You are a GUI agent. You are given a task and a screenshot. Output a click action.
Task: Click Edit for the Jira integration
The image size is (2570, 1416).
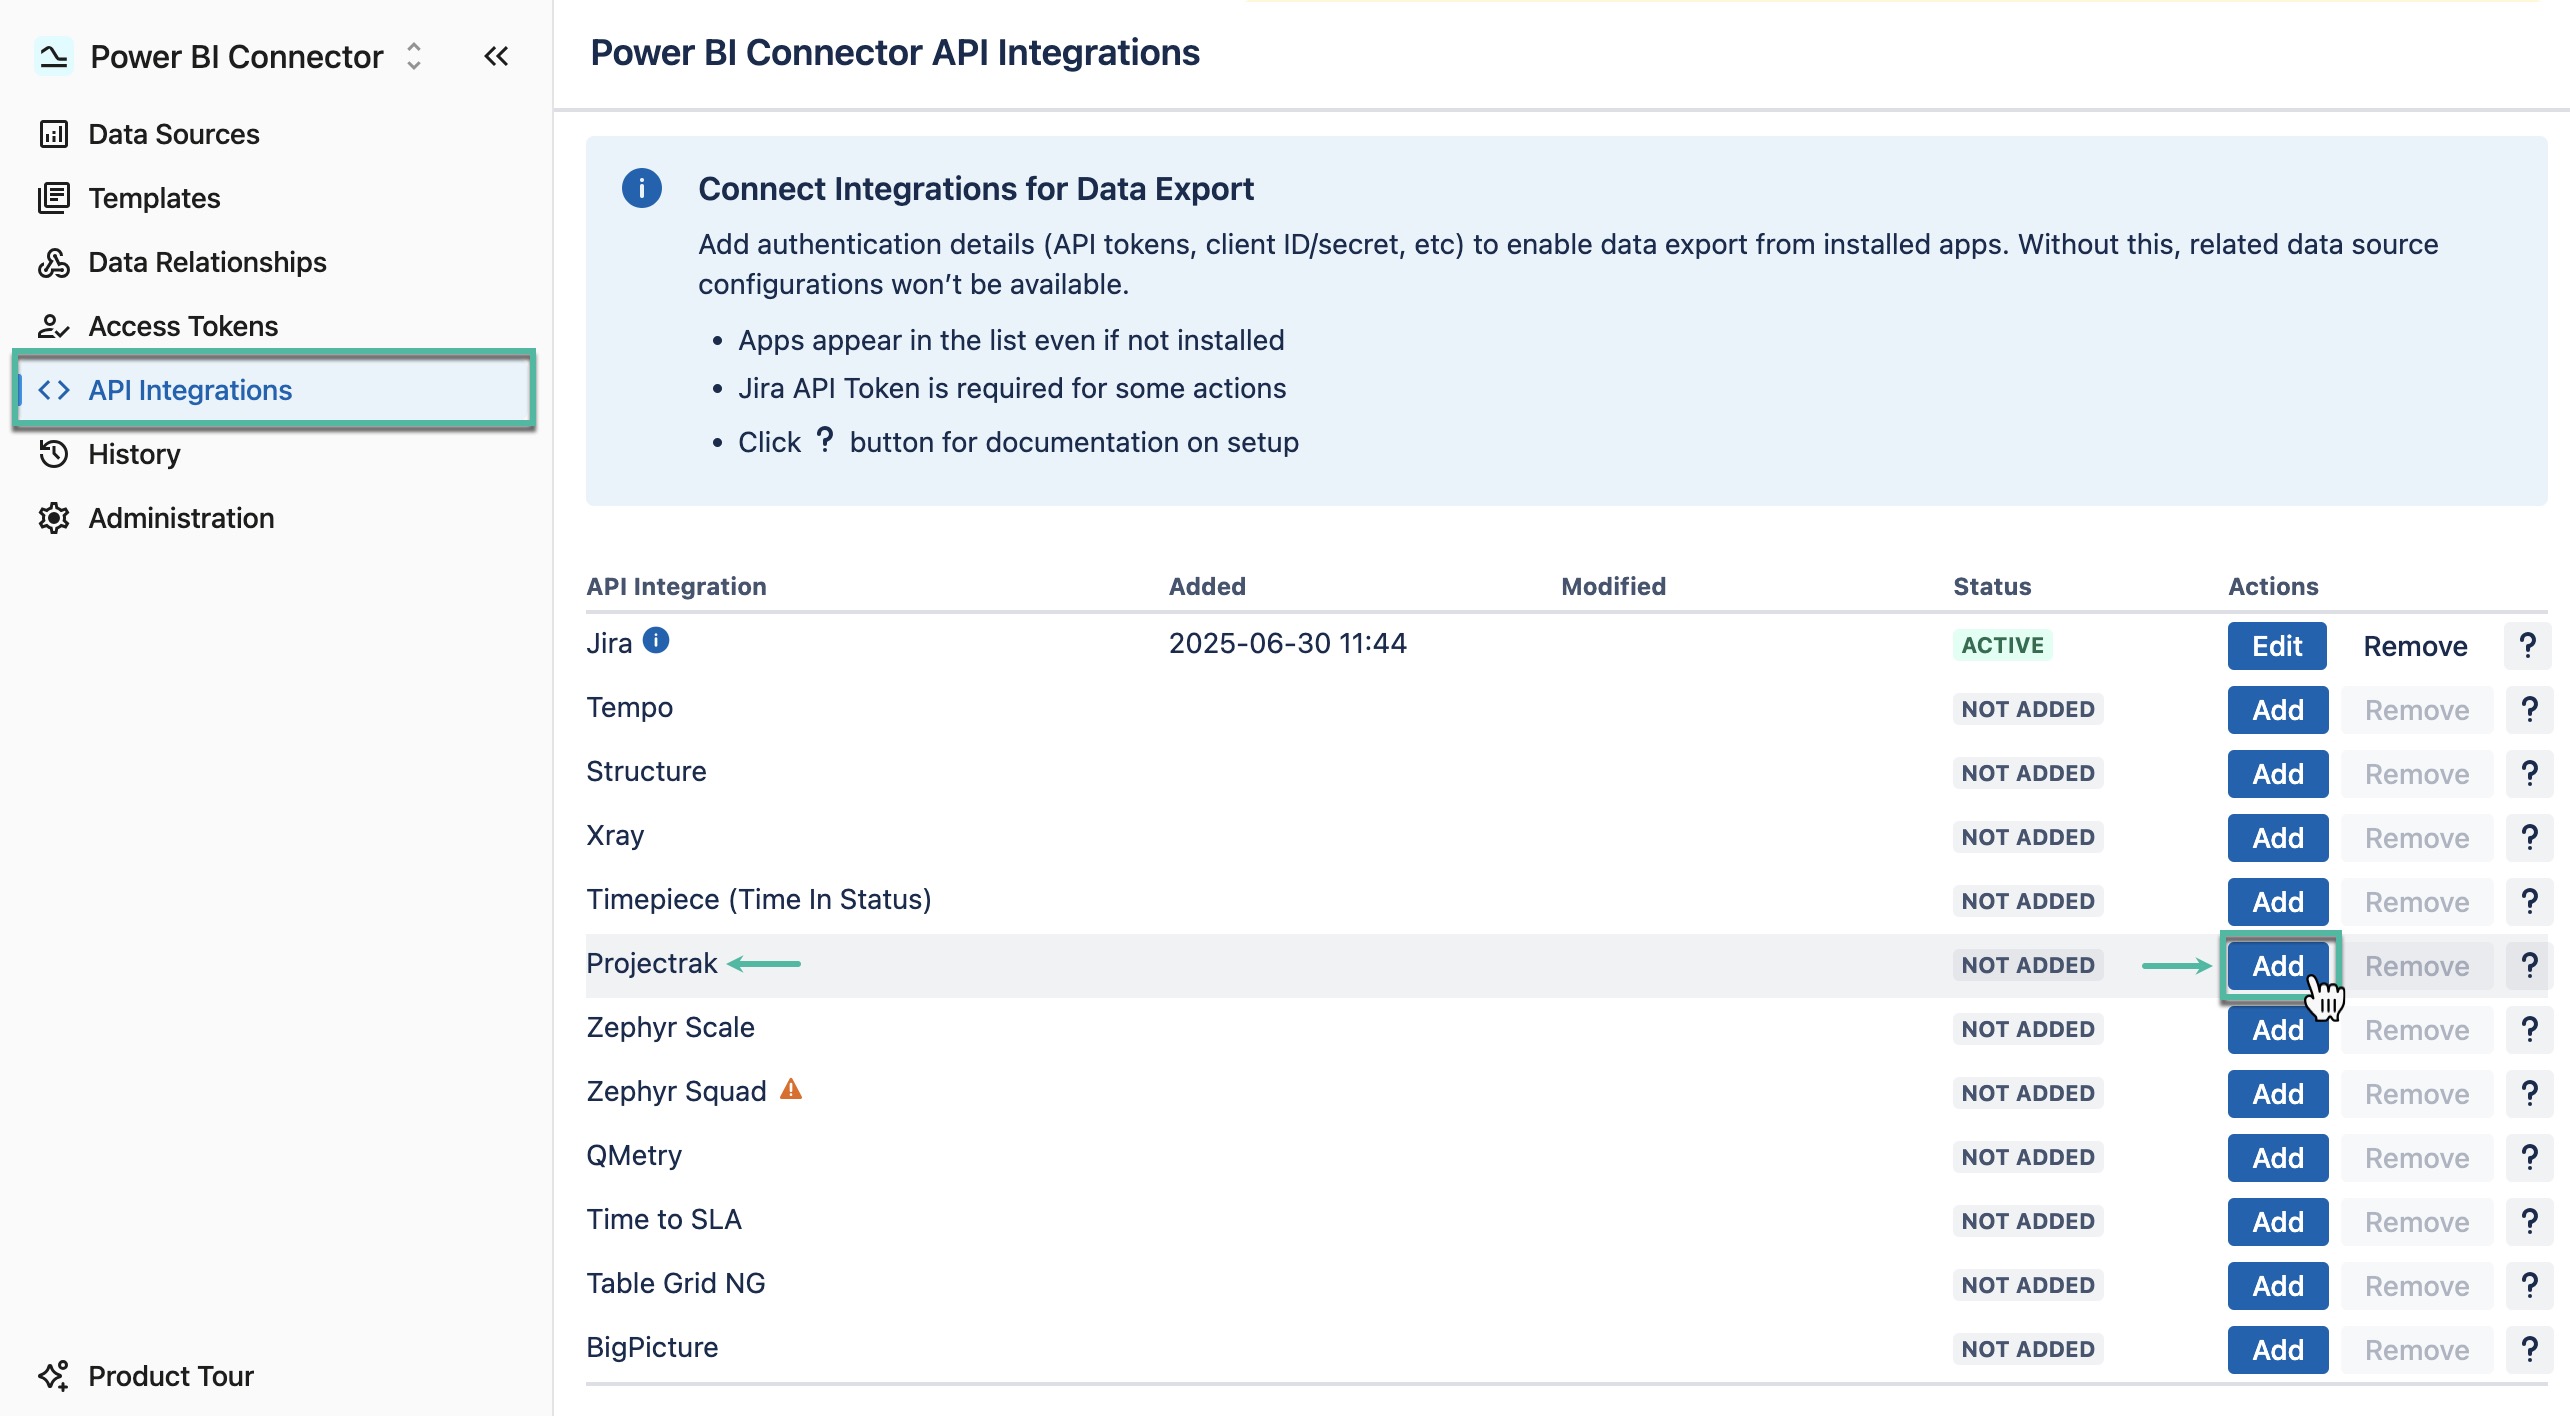click(x=2276, y=645)
